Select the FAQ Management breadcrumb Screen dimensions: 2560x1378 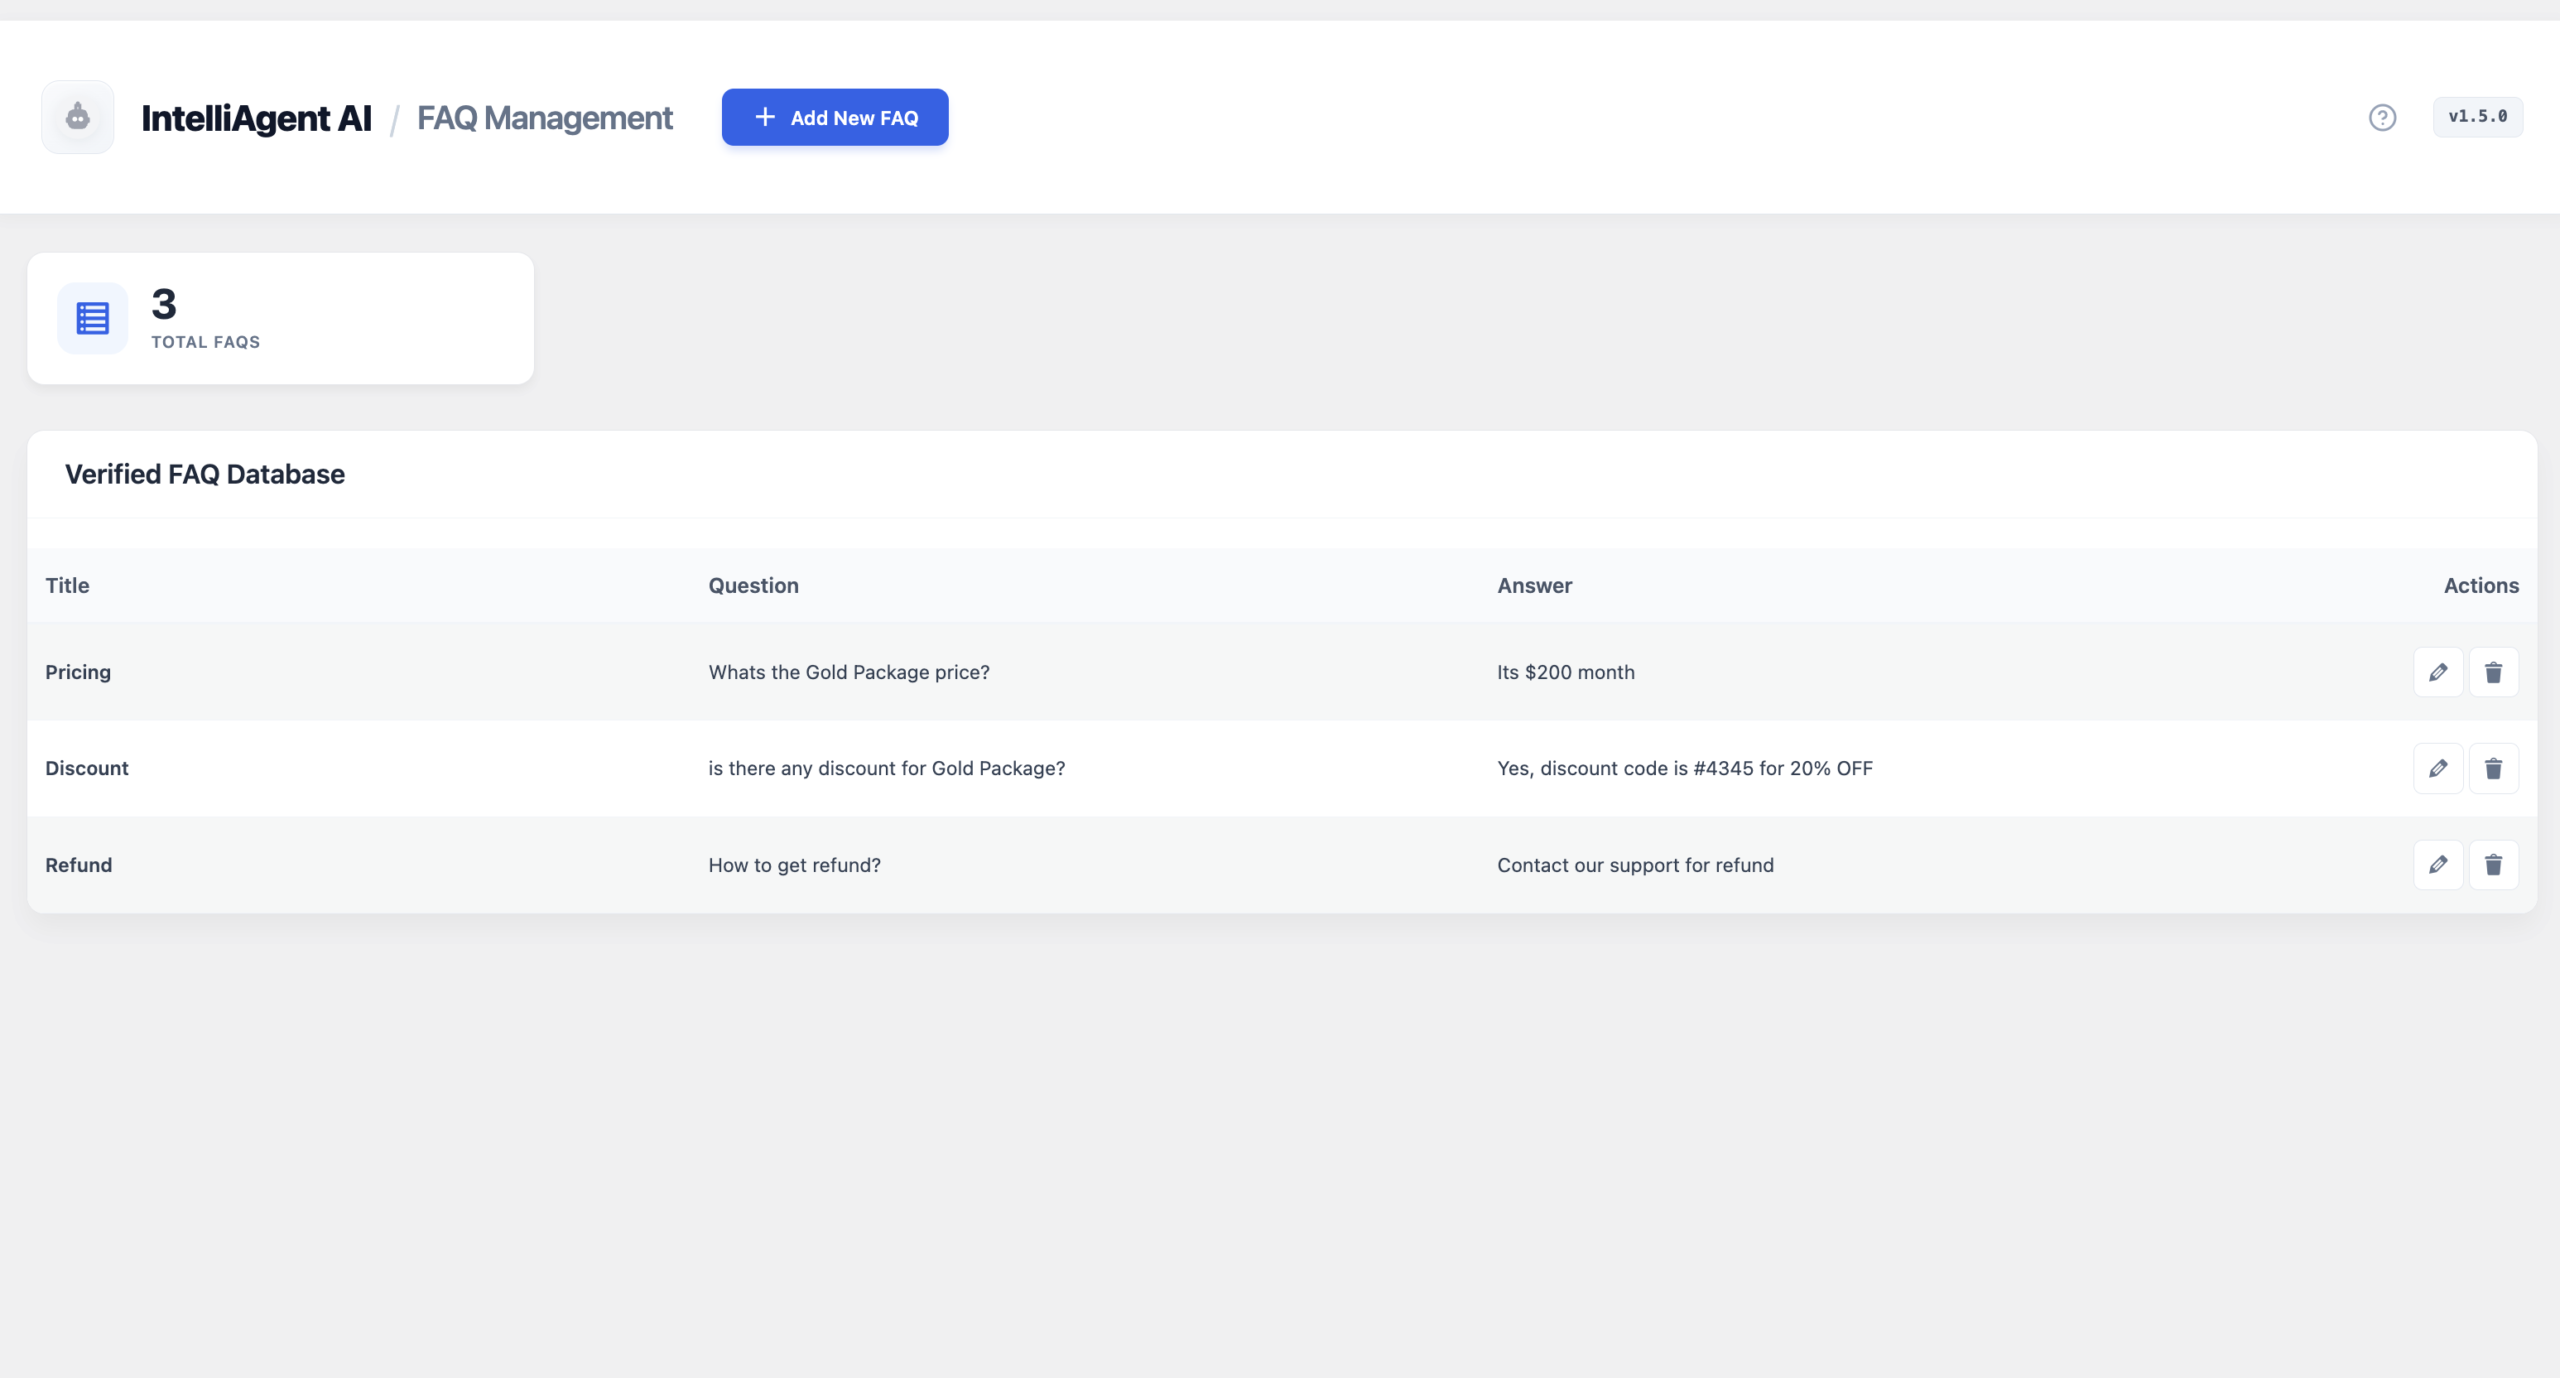(x=544, y=118)
